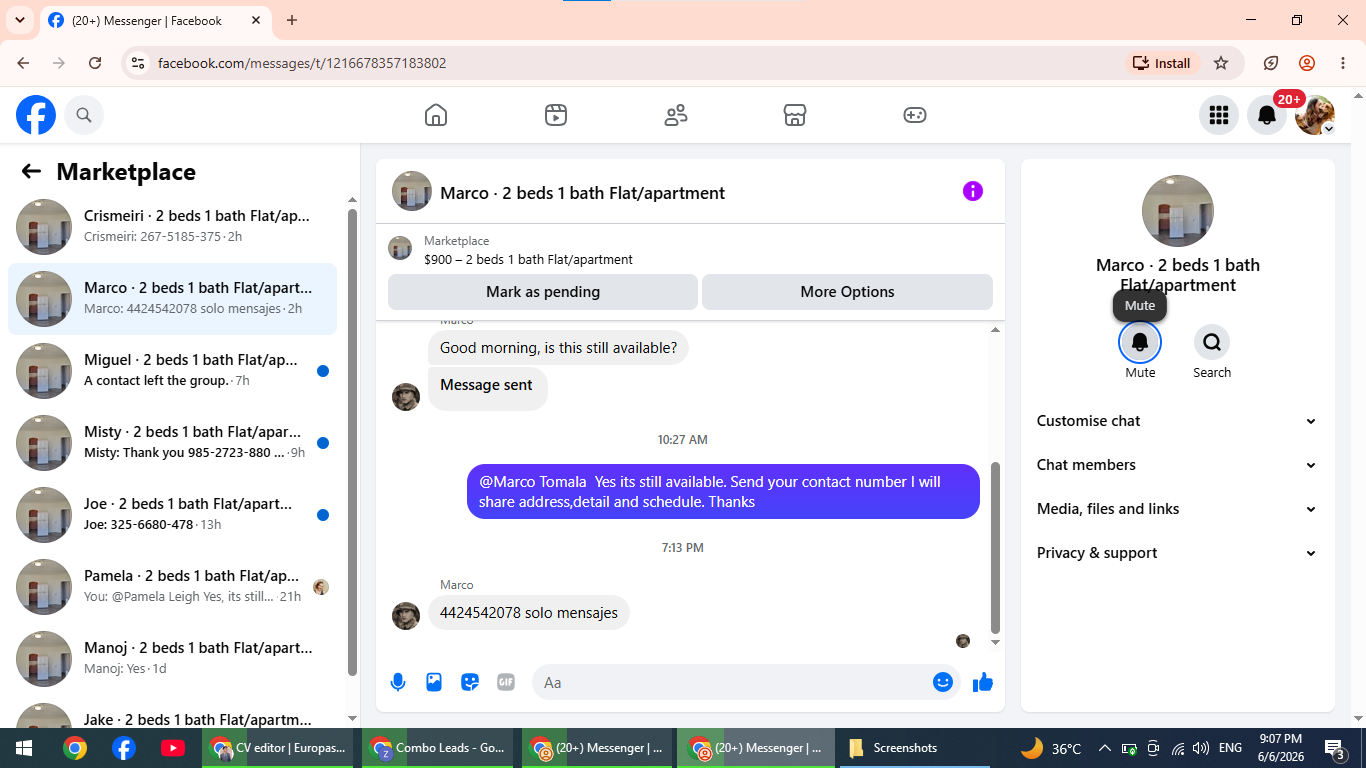The height and width of the screenshot is (768, 1366).
Task: Click More Options button
Action: coord(847,292)
